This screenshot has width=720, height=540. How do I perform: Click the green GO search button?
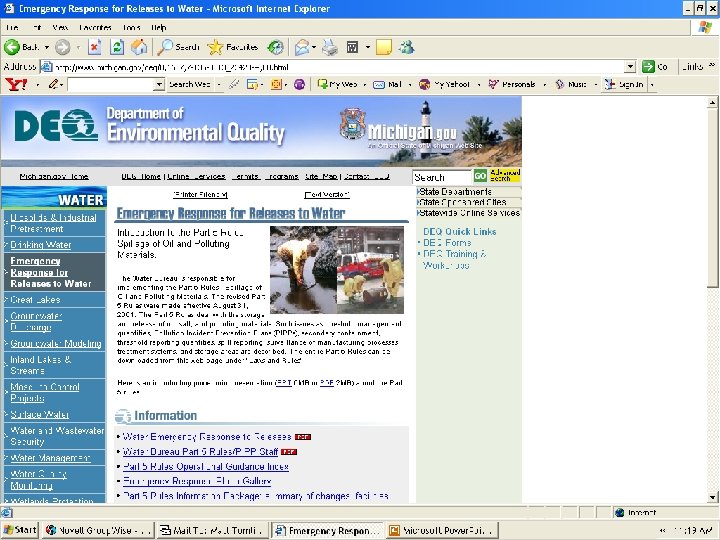[480, 176]
